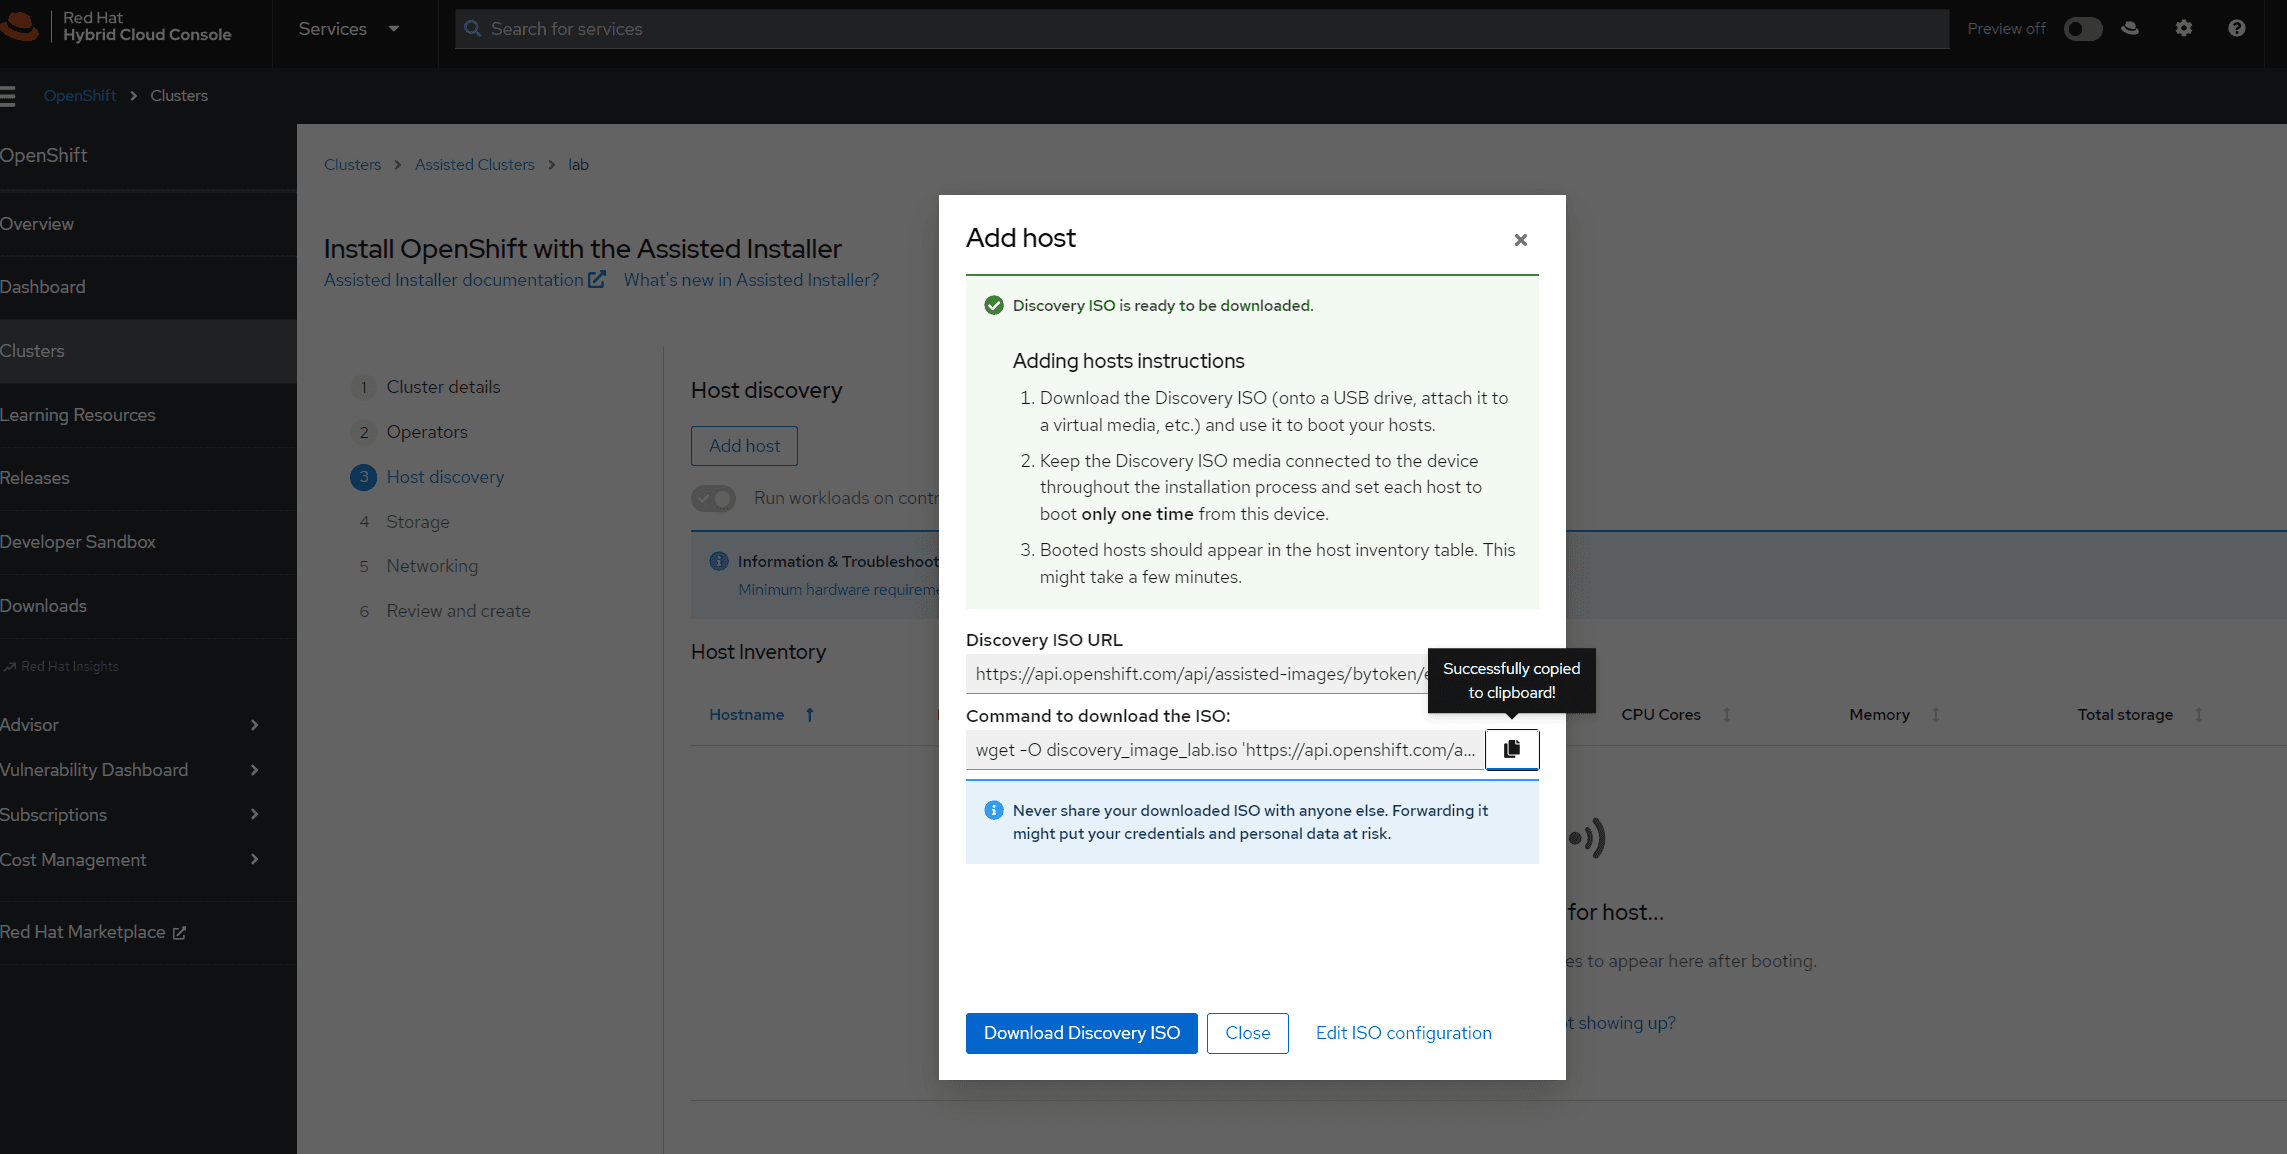Focus the Search for services field

1202,29
